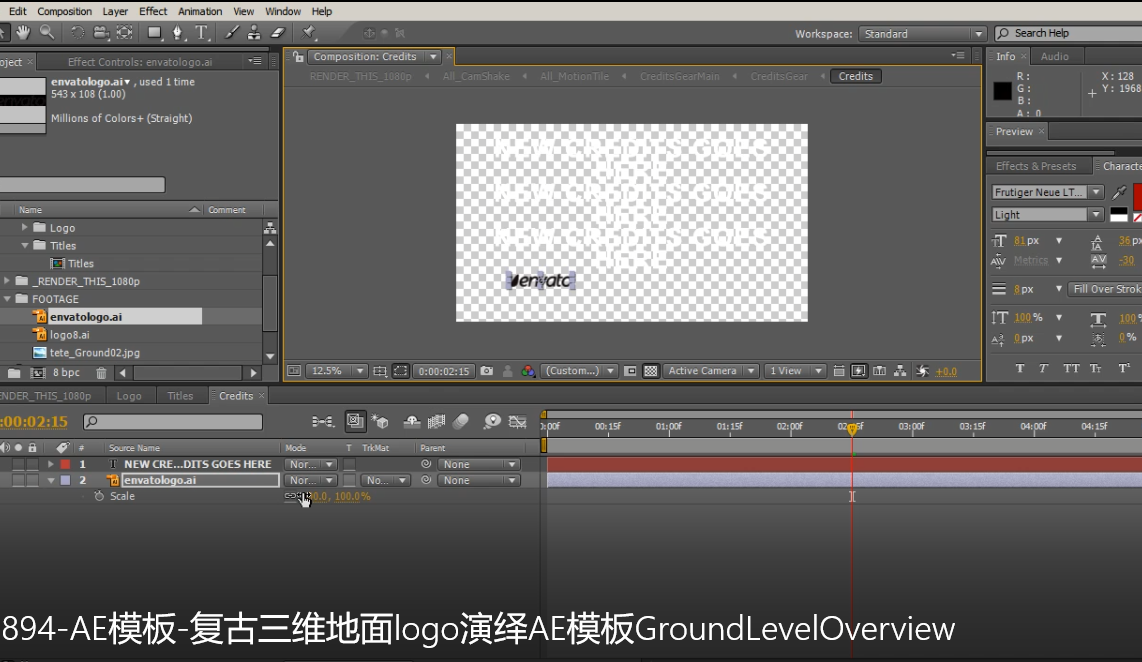
Task: Switch to the Titles timeline tab
Action: (x=180, y=396)
